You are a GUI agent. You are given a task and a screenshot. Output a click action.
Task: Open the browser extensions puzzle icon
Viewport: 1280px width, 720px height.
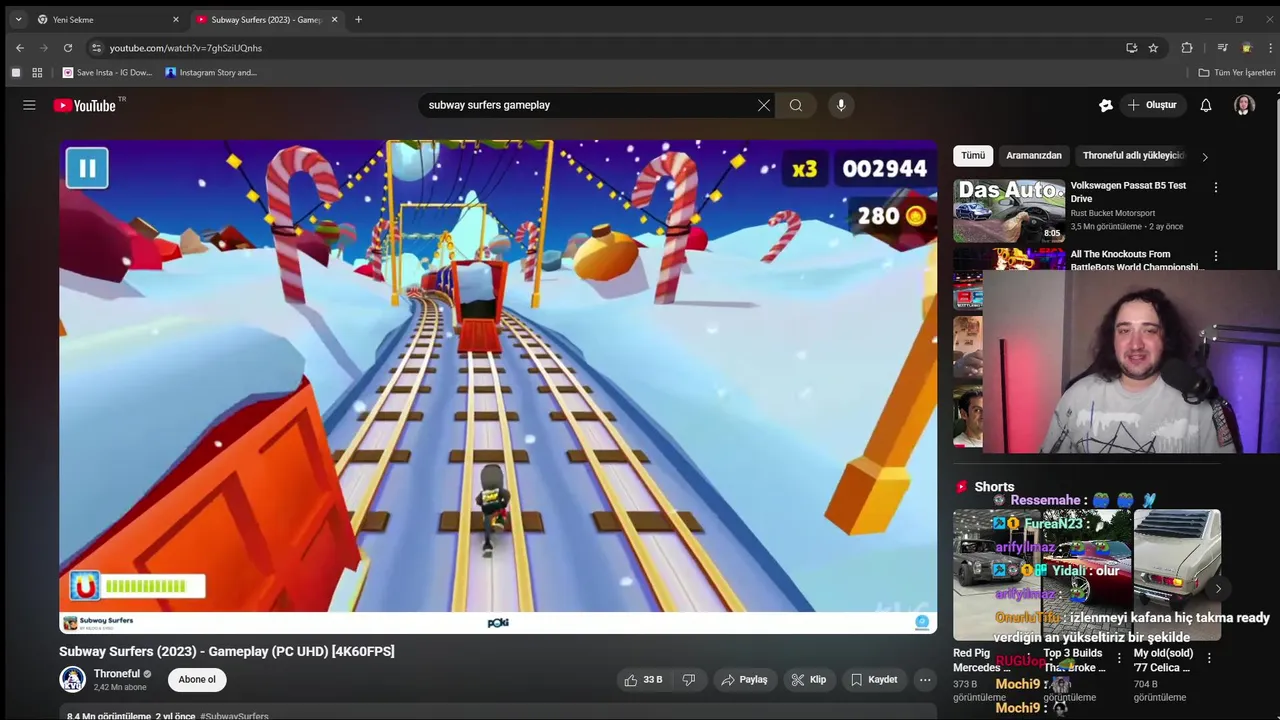(x=1187, y=48)
